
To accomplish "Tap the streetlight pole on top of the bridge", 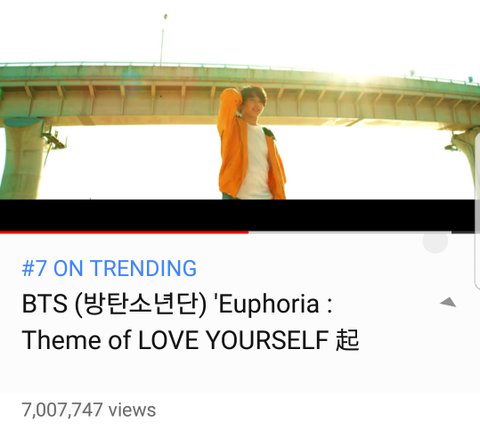I will pos(163,40).
